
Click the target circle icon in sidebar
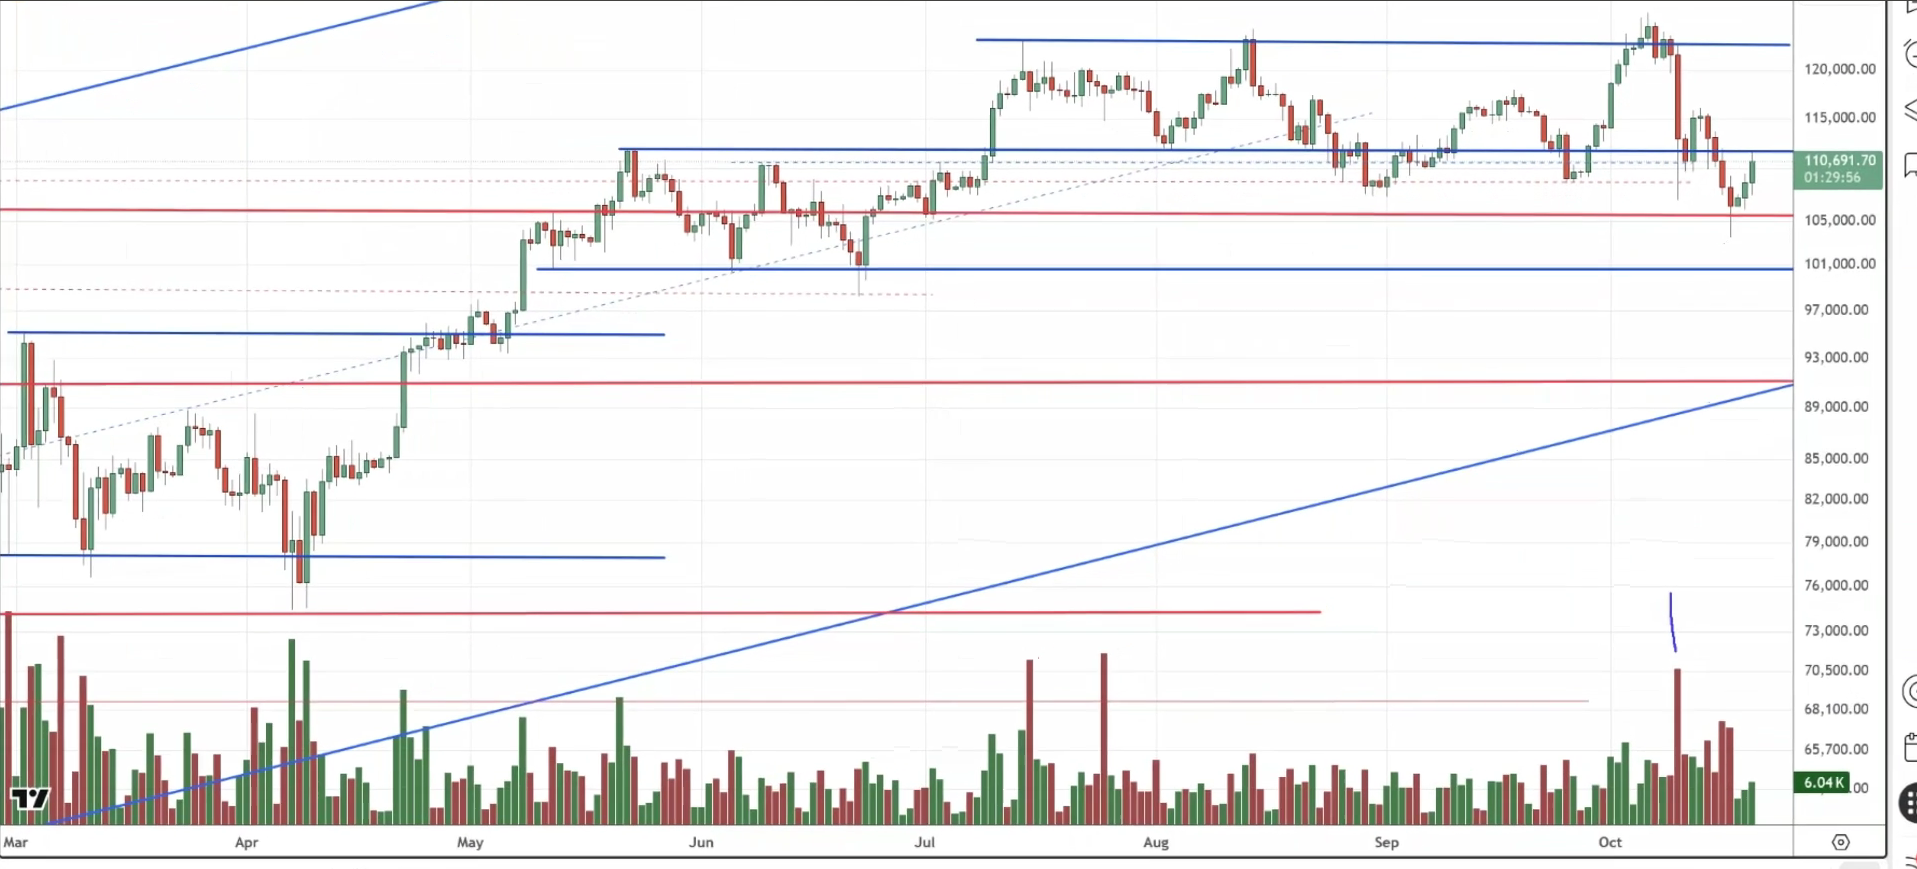(1909, 691)
